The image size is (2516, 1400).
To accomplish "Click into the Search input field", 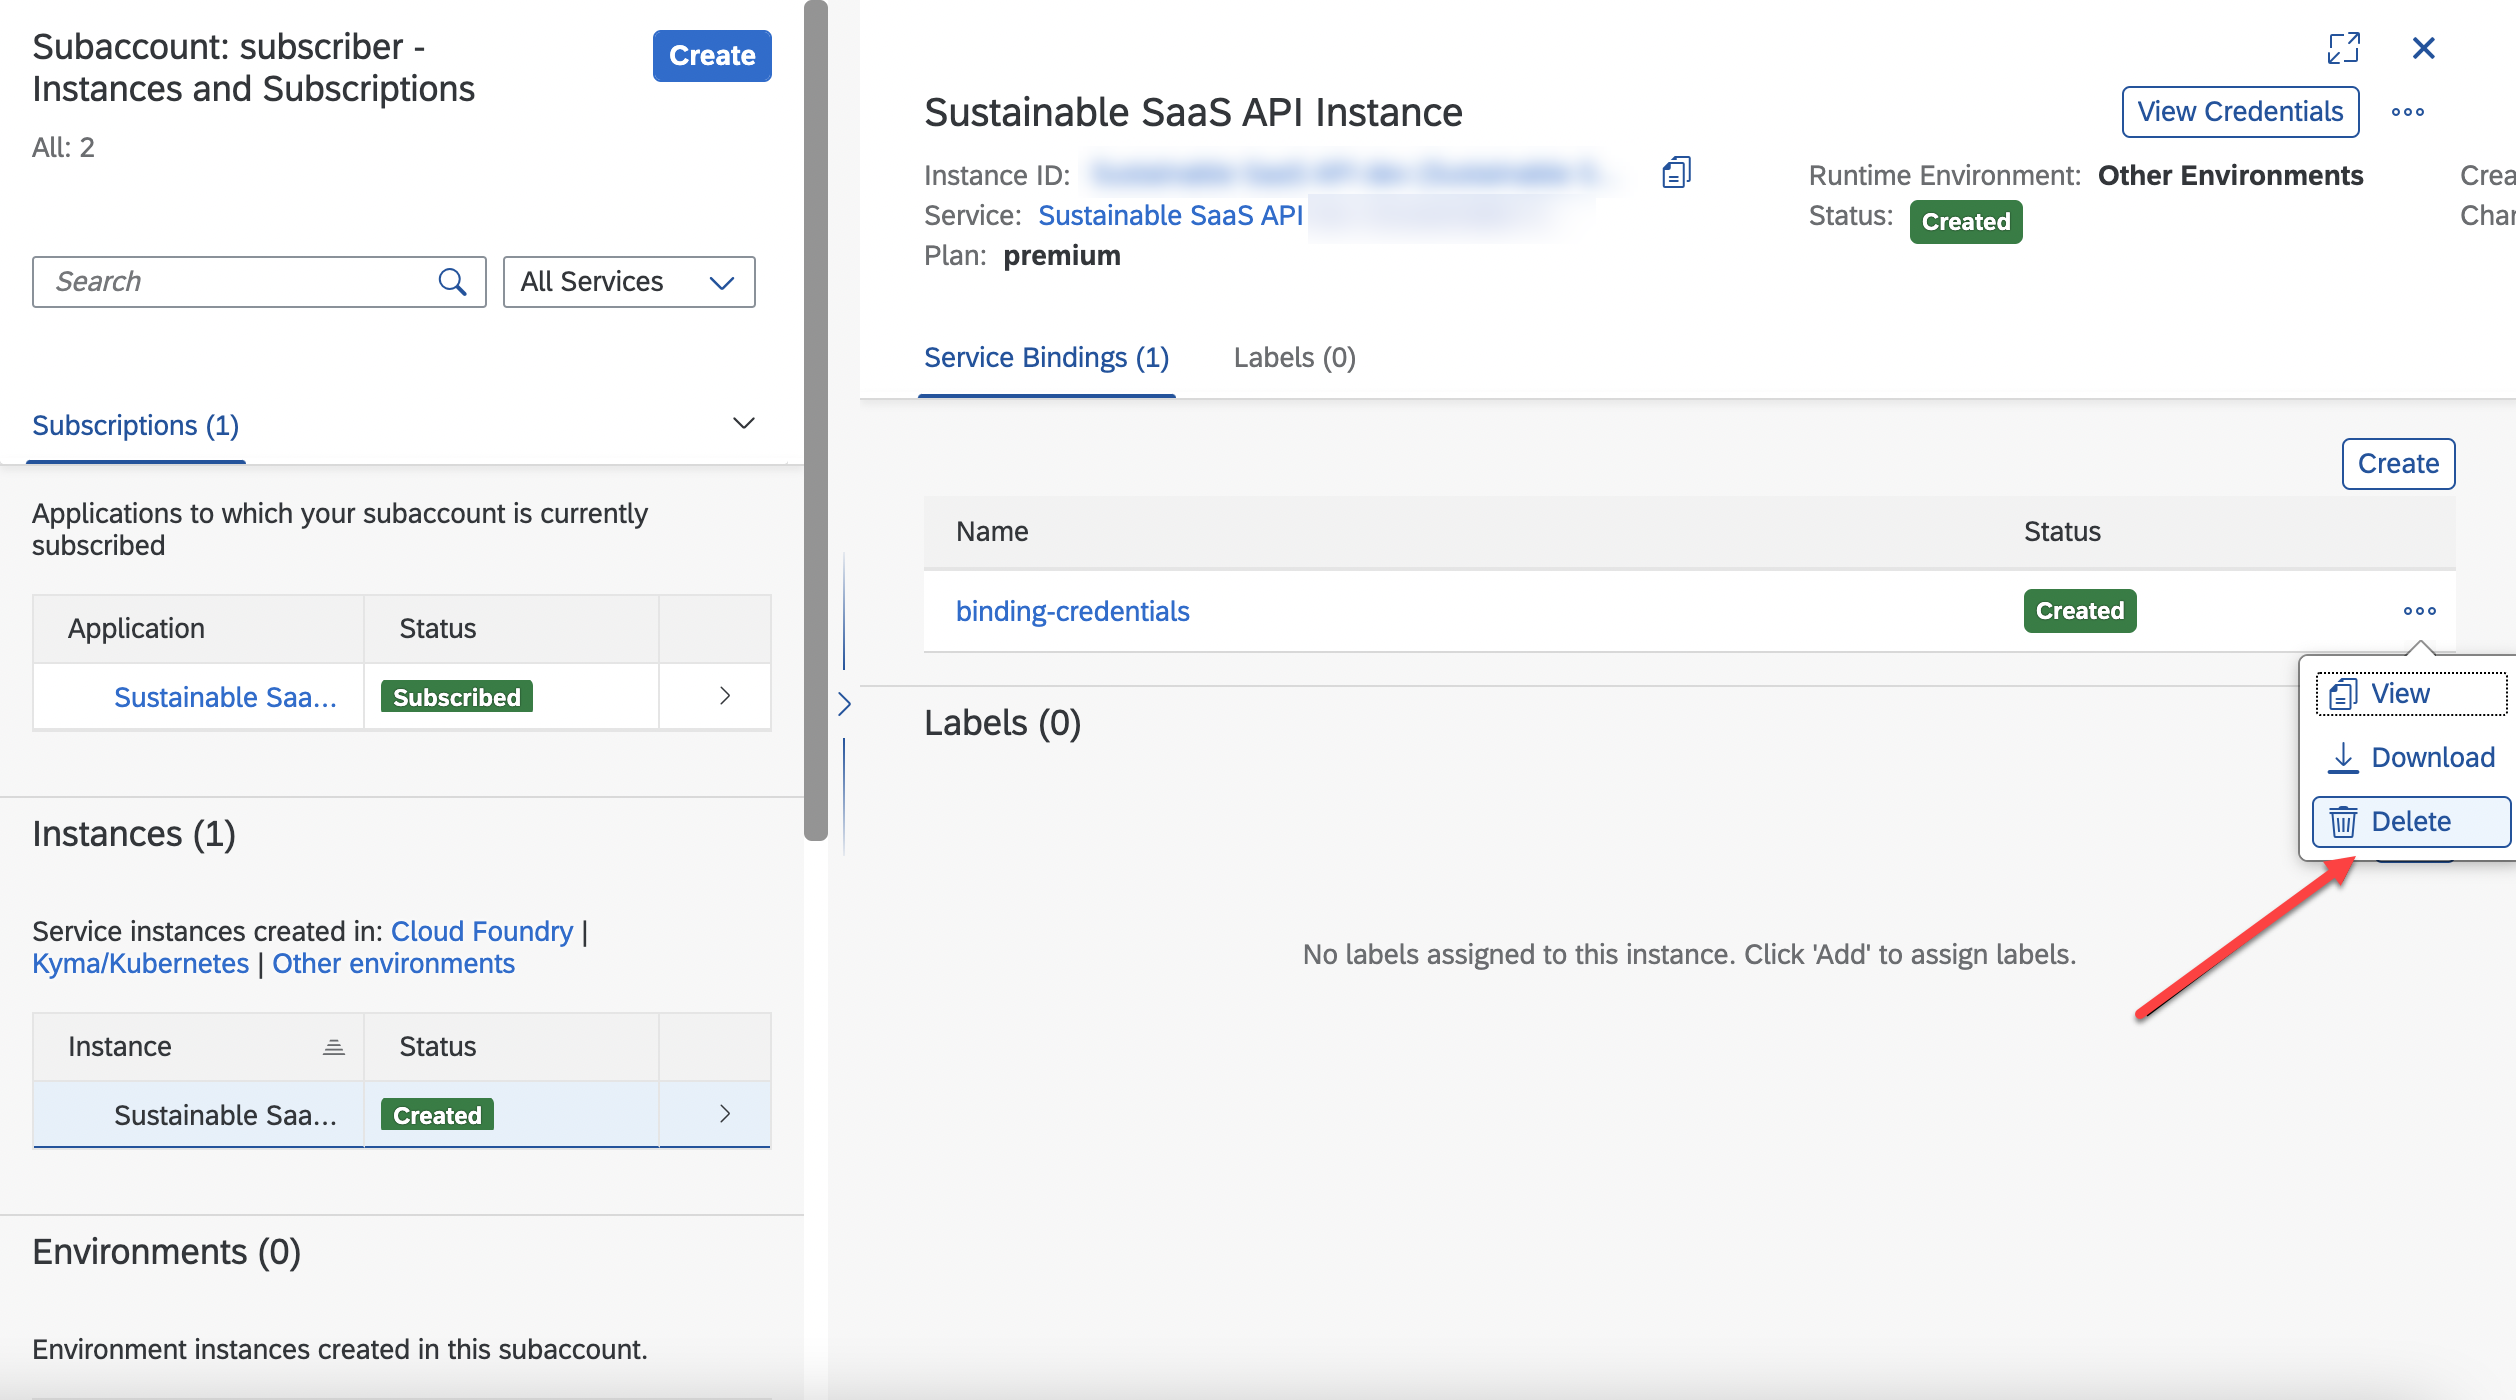I will point(235,282).
